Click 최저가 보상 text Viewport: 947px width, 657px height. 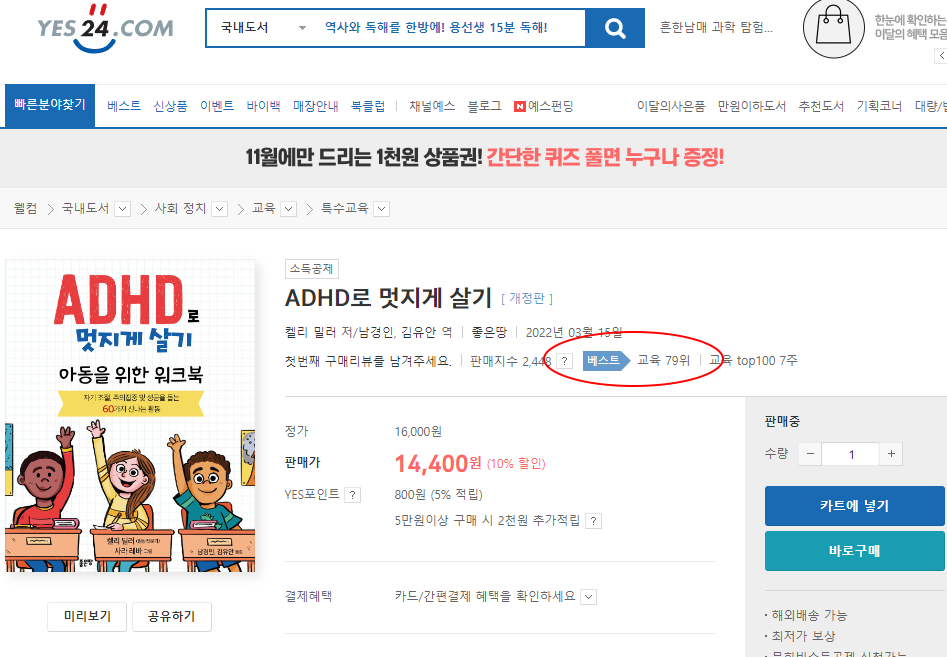(x=803, y=636)
